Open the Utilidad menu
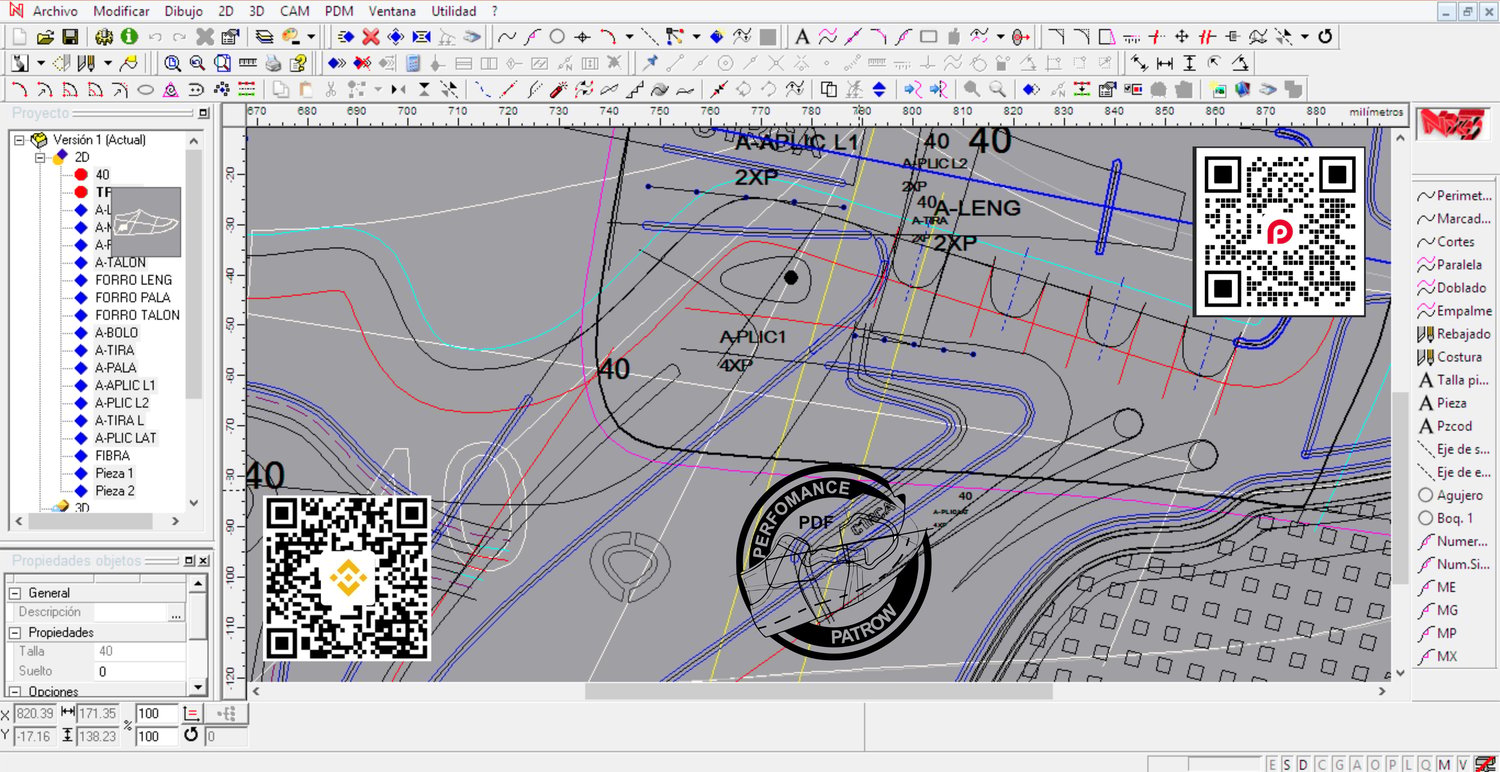Screen dimensions: 1500x772 click(454, 11)
